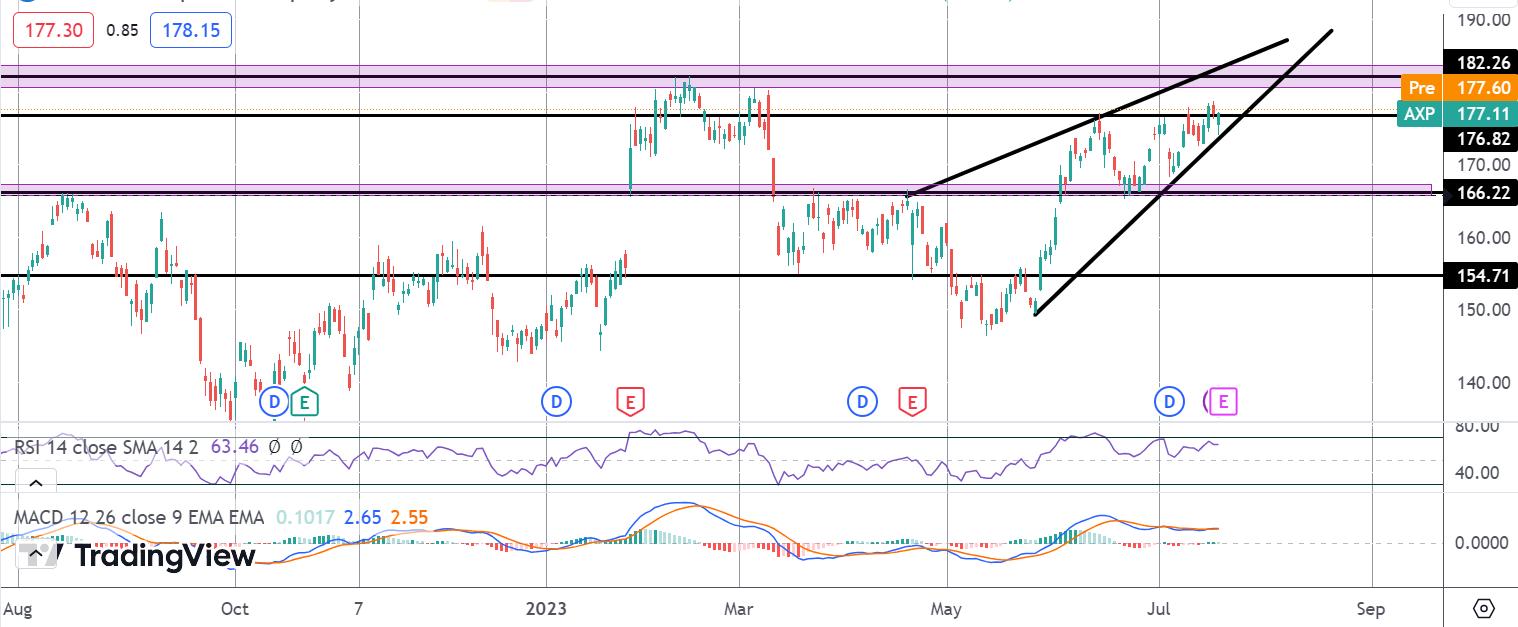Select the 176.82 horizontal line label
1518x627 pixels.
[x=1479, y=141]
